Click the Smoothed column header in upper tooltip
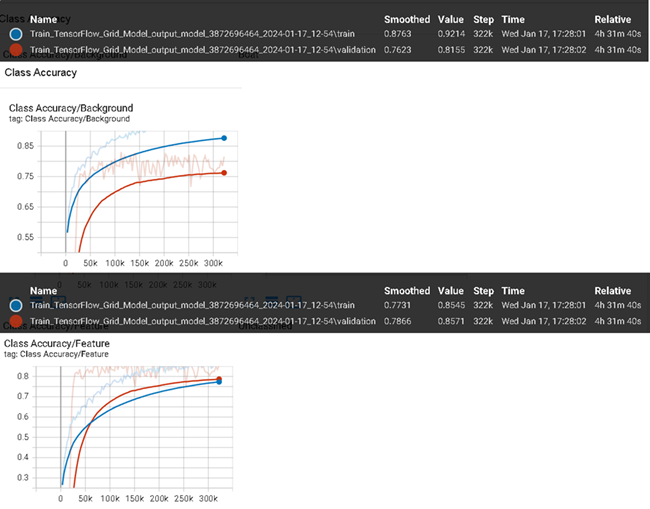 click(407, 19)
